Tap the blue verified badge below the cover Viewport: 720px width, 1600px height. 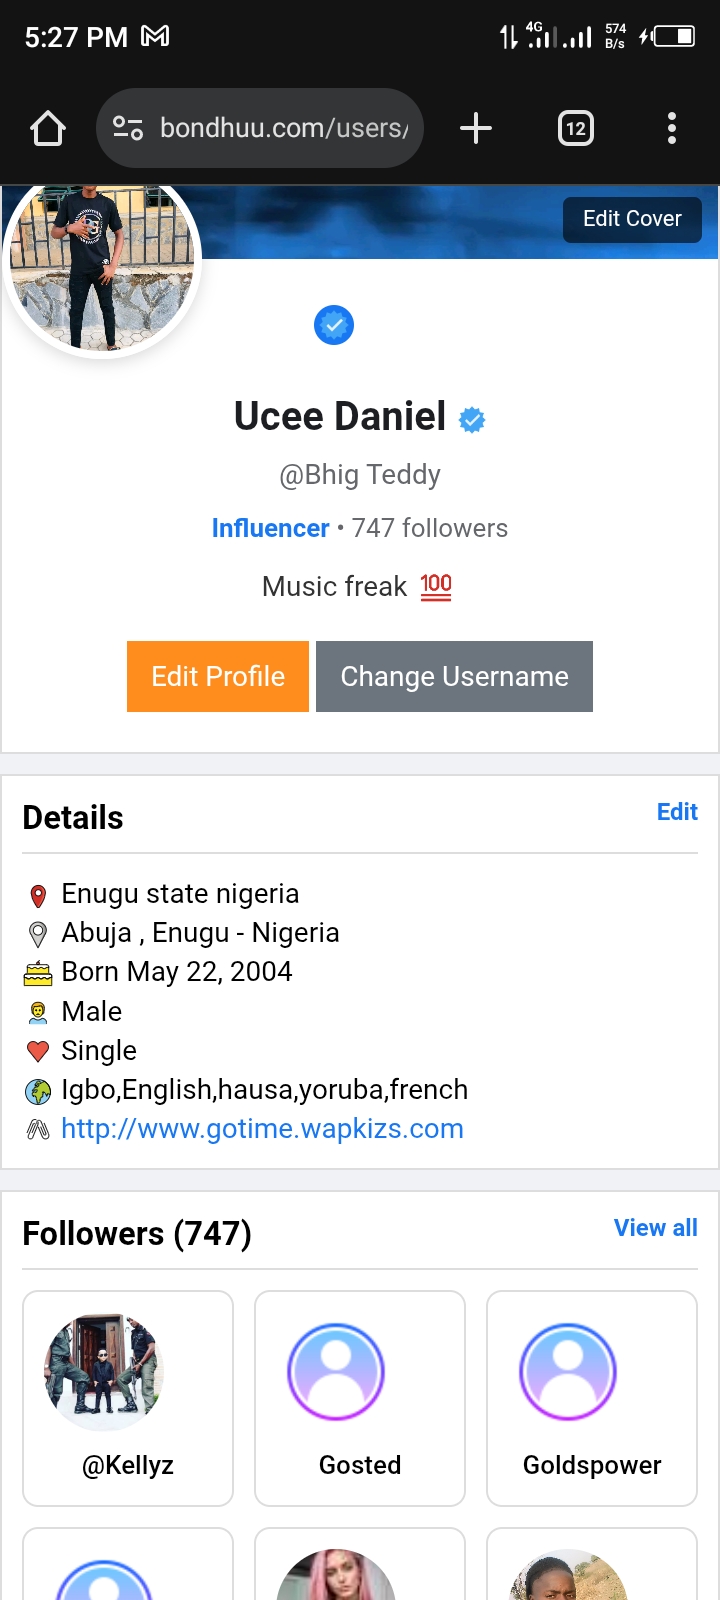(334, 325)
